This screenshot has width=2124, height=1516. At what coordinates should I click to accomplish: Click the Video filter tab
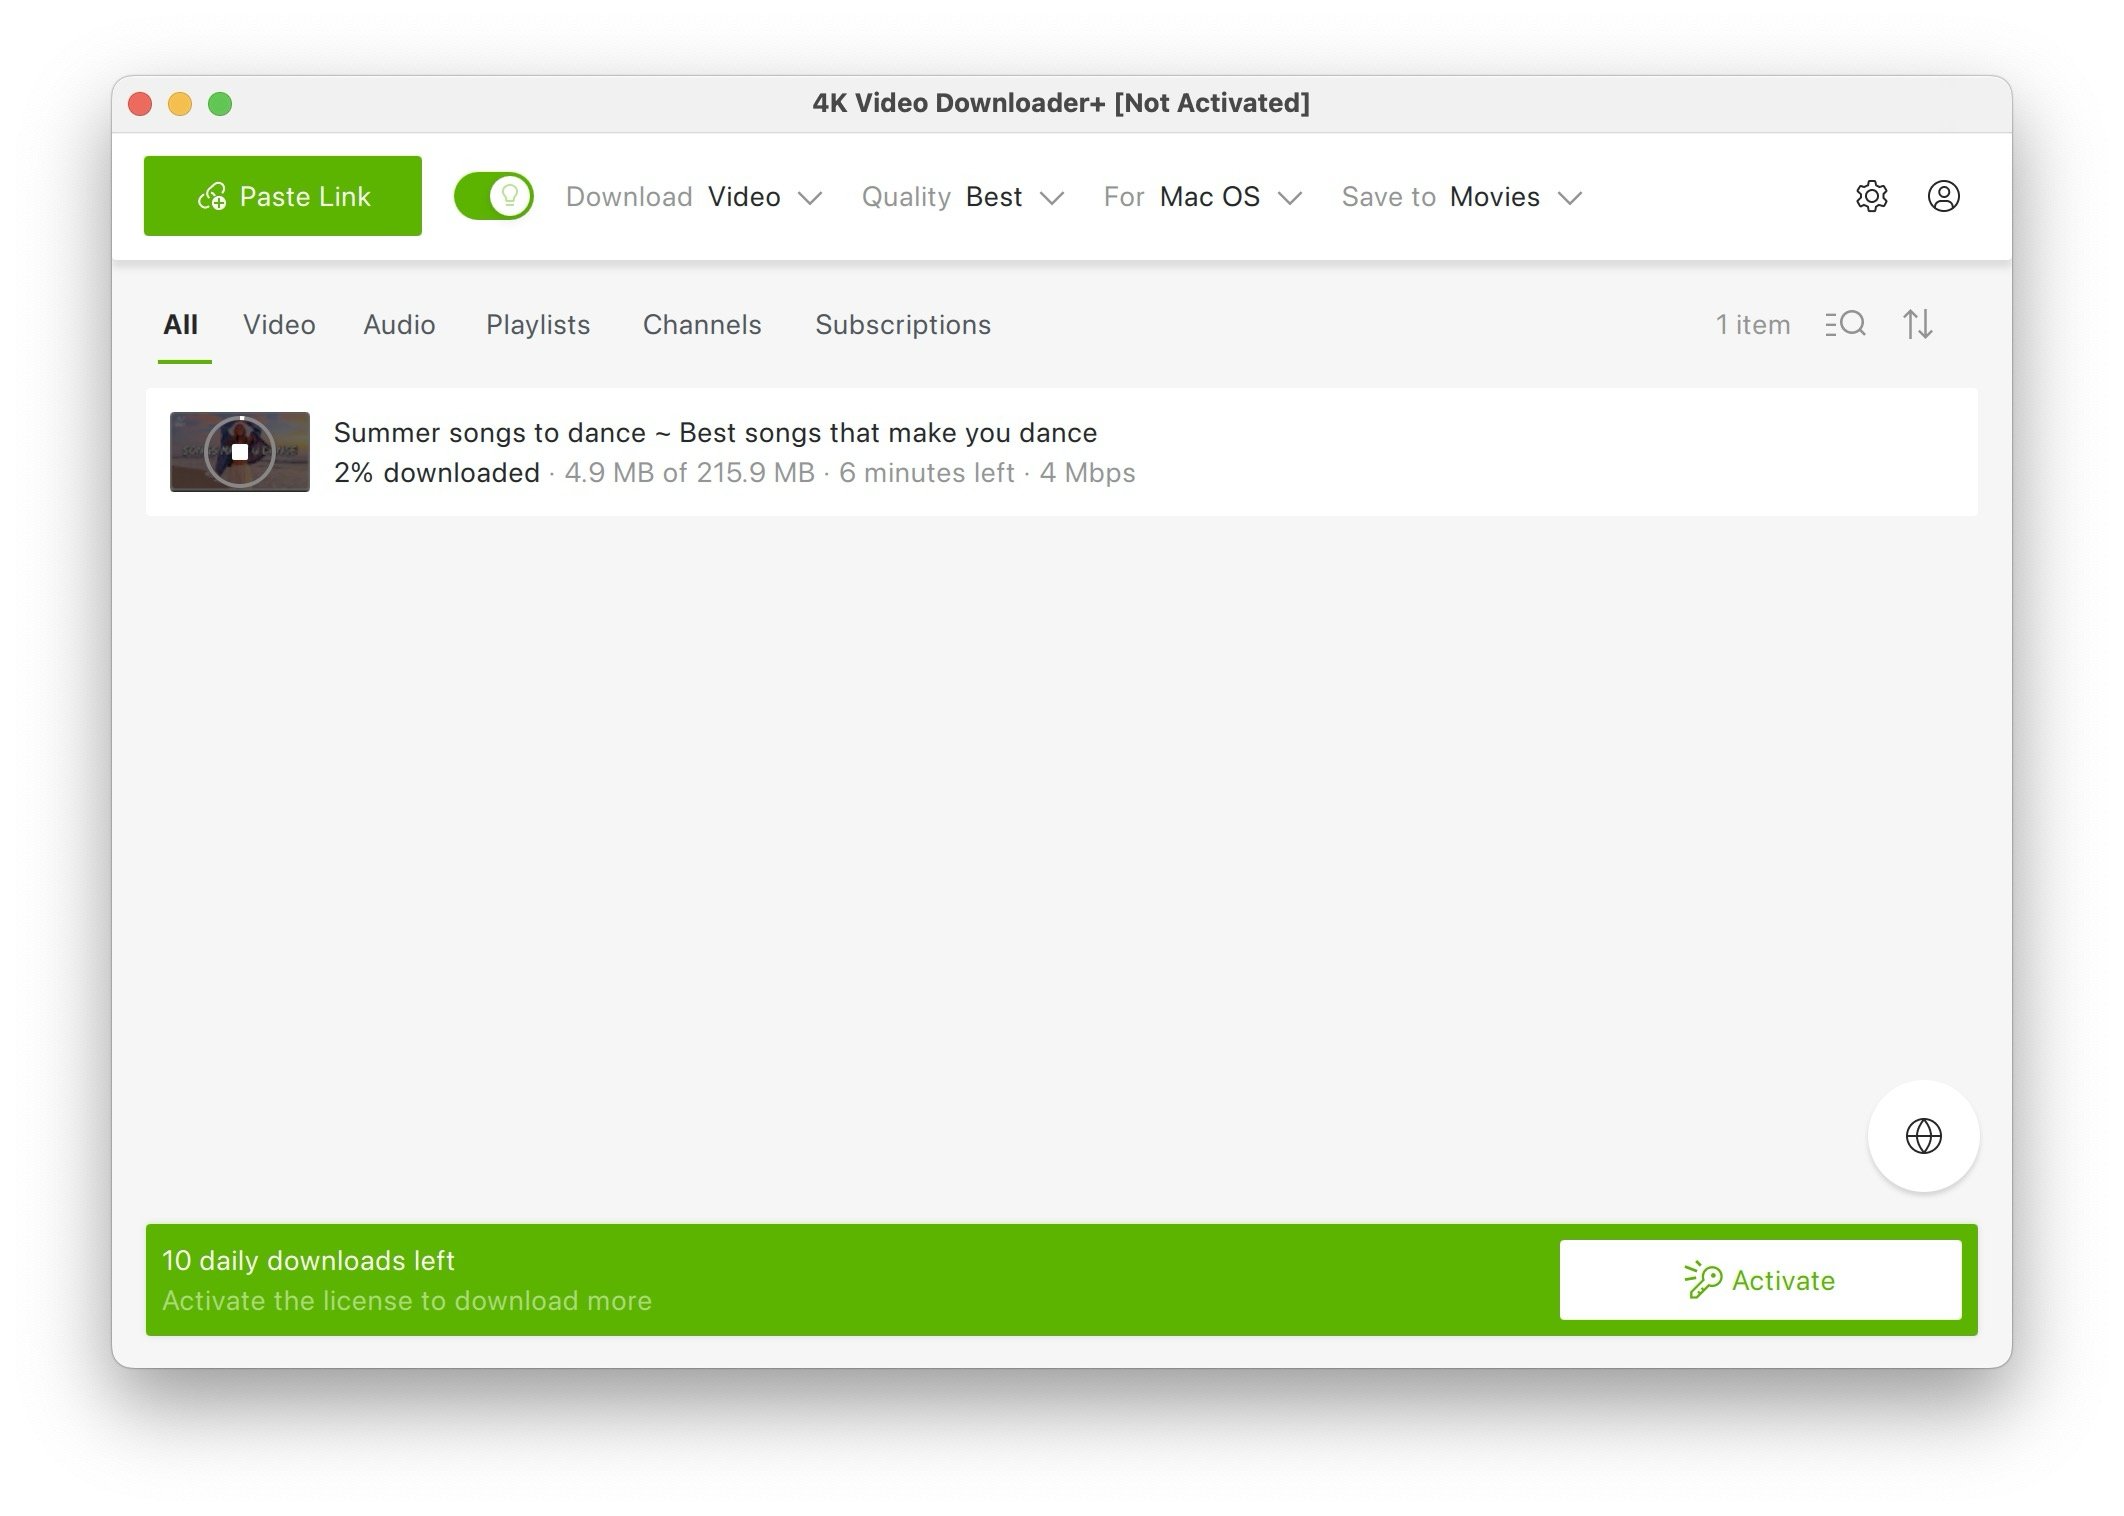tap(279, 323)
